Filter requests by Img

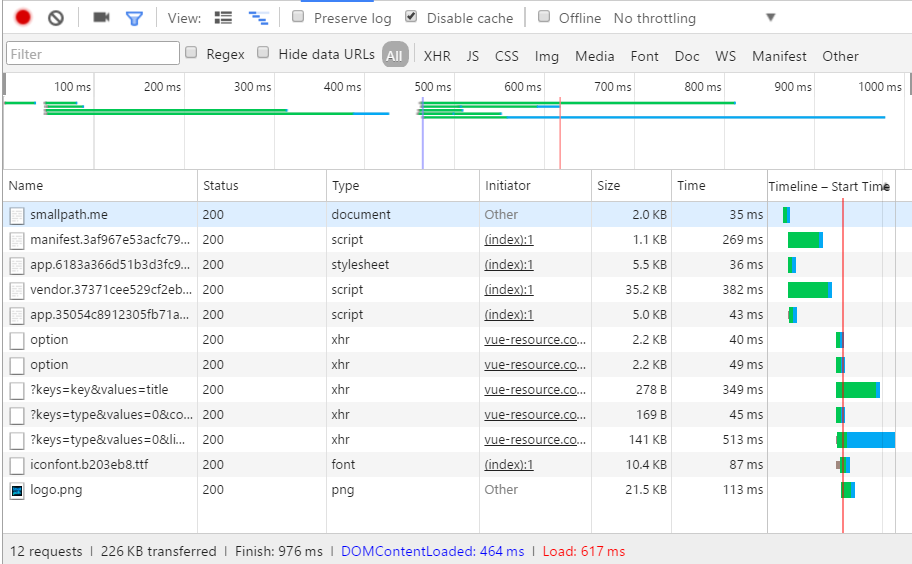tap(547, 56)
